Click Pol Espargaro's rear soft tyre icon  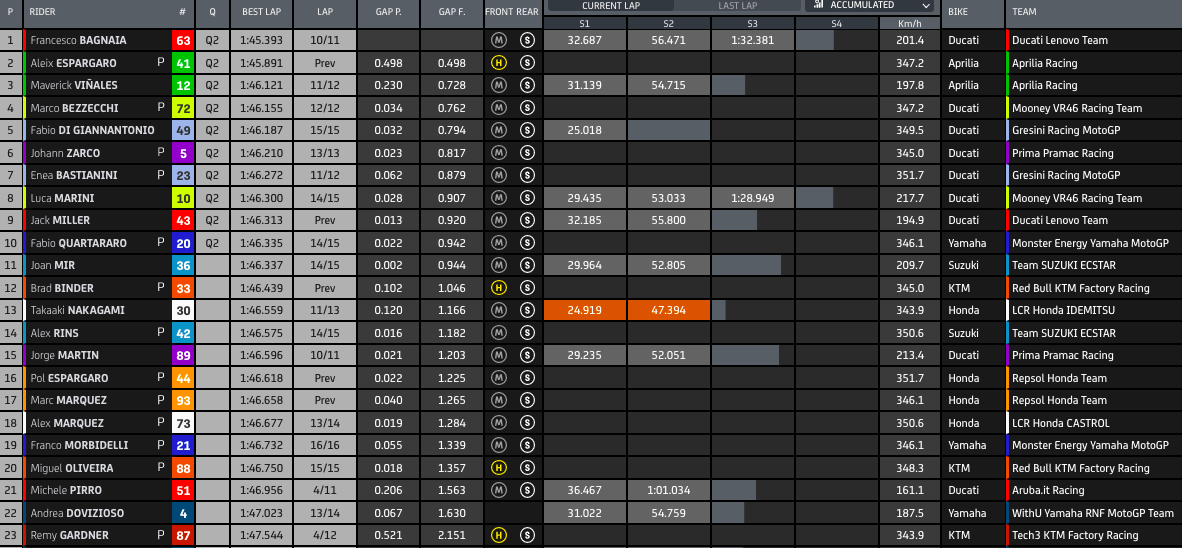point(527,378)
